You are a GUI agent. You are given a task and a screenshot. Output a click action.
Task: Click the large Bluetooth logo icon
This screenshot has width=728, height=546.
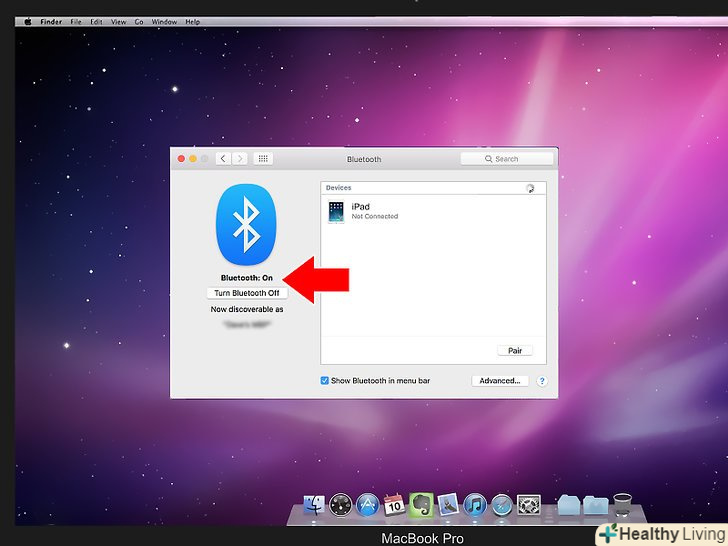[246, 225]
